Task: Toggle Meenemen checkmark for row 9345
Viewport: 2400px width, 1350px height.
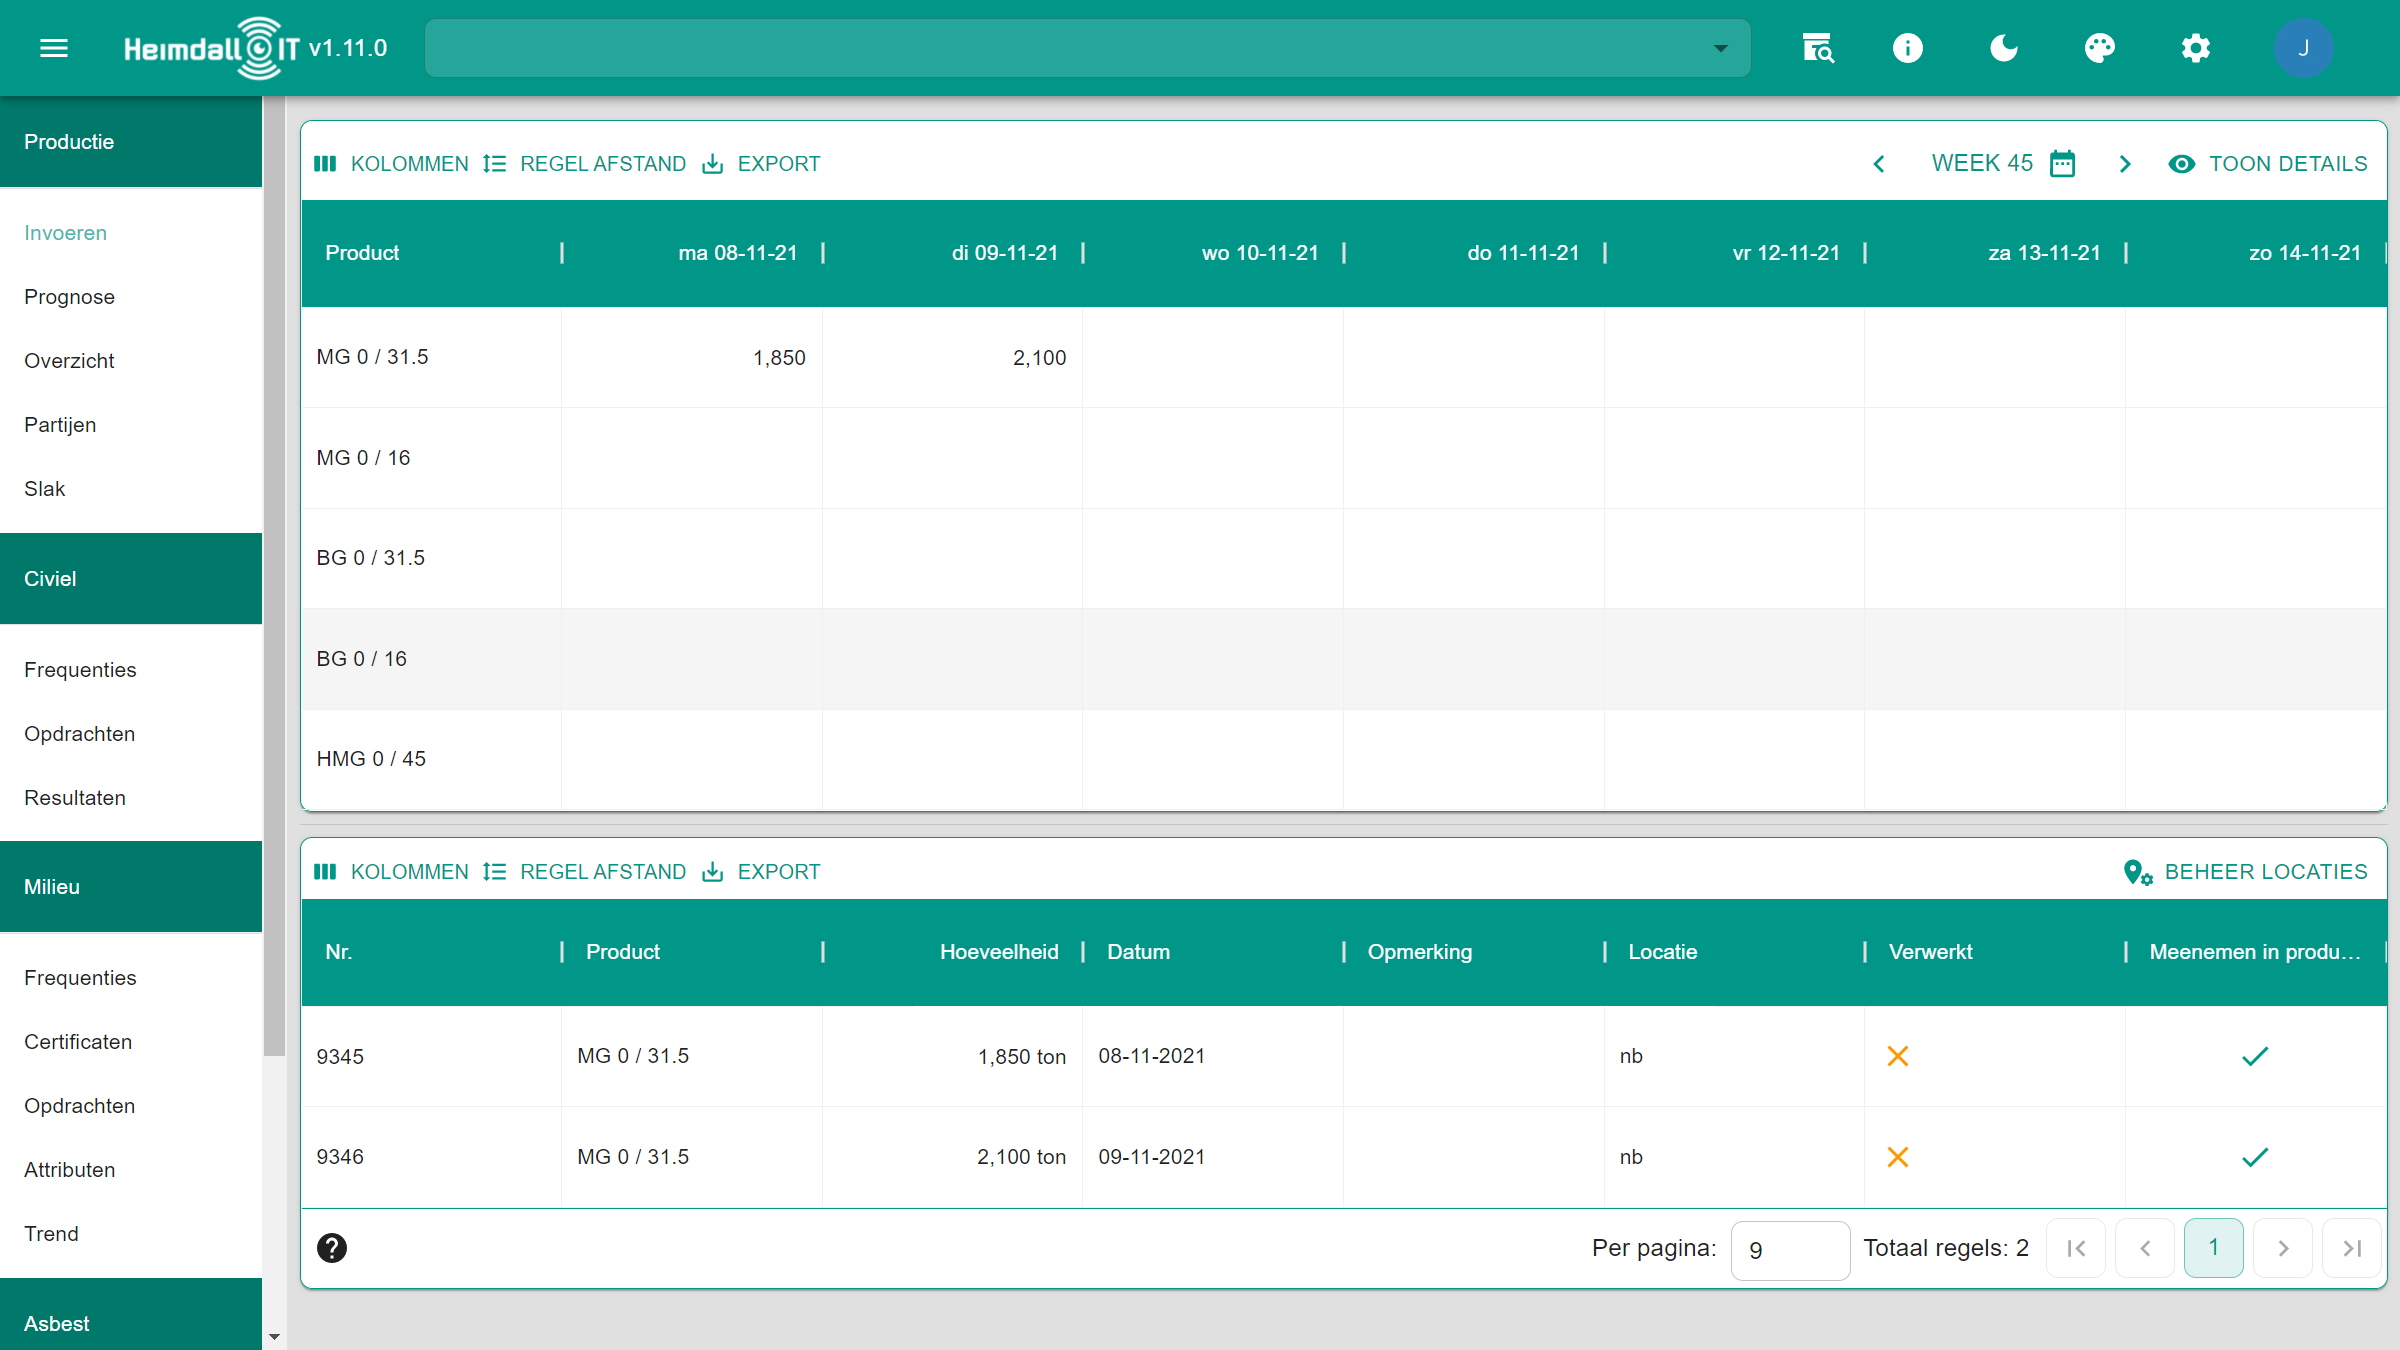Action: tap(2255, 1056)
